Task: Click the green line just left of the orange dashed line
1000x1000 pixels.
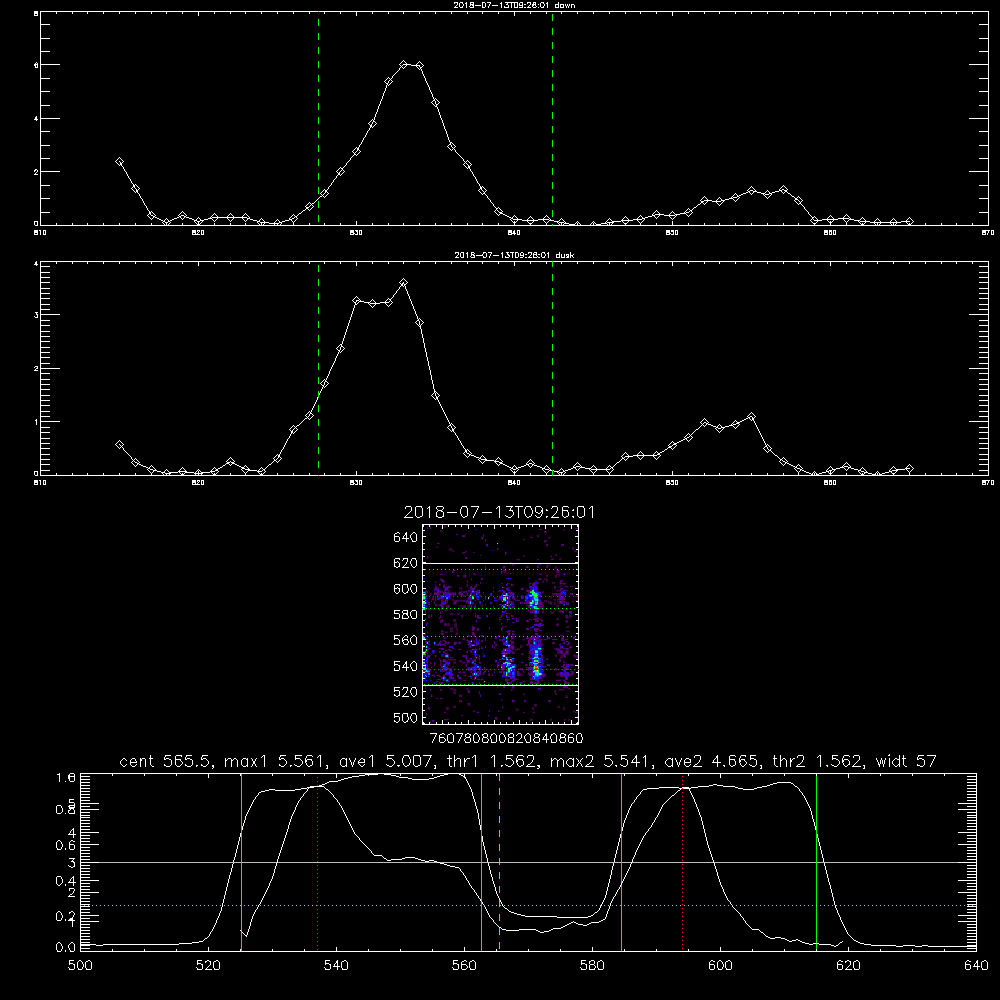Action: click(x=482, y=862)
